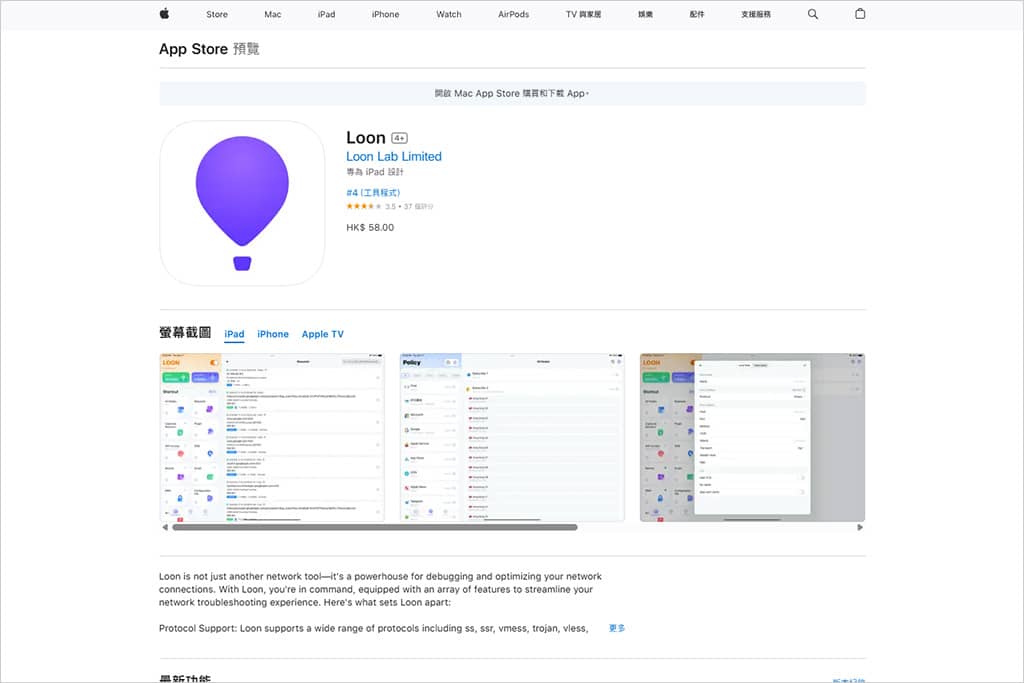Click the left scroll arrow under screenshots
The width and height of the screenshot is (1024, 683).
(x=165, y=527)
